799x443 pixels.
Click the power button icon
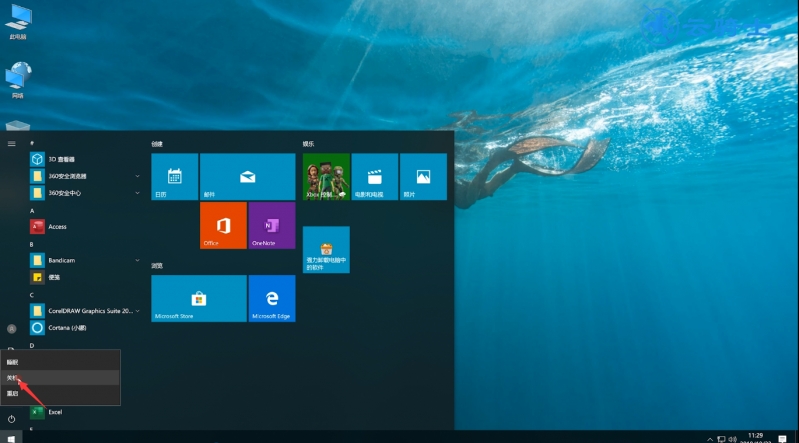point(11,419)
